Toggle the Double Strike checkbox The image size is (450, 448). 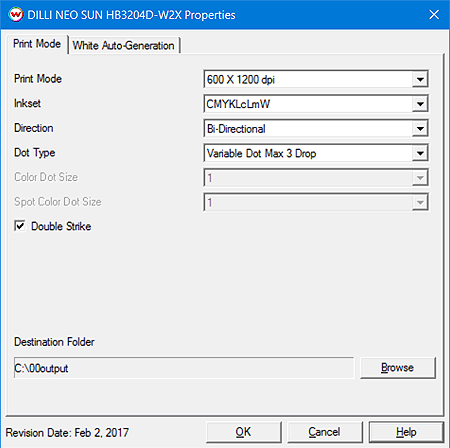pos(20,226)
